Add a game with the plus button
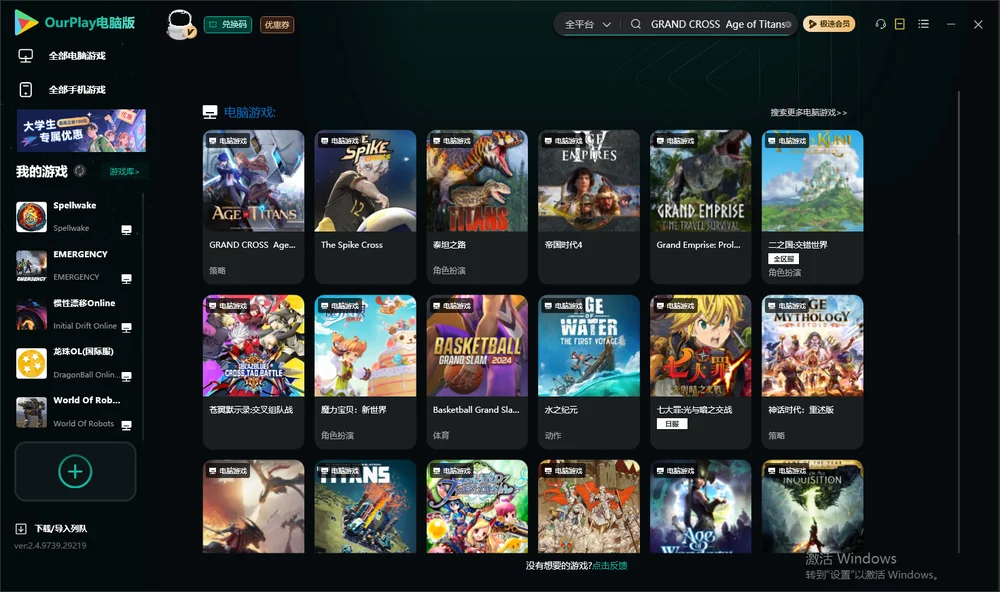The height and width of the screenshot is (592, 1000). coord(75,471)
